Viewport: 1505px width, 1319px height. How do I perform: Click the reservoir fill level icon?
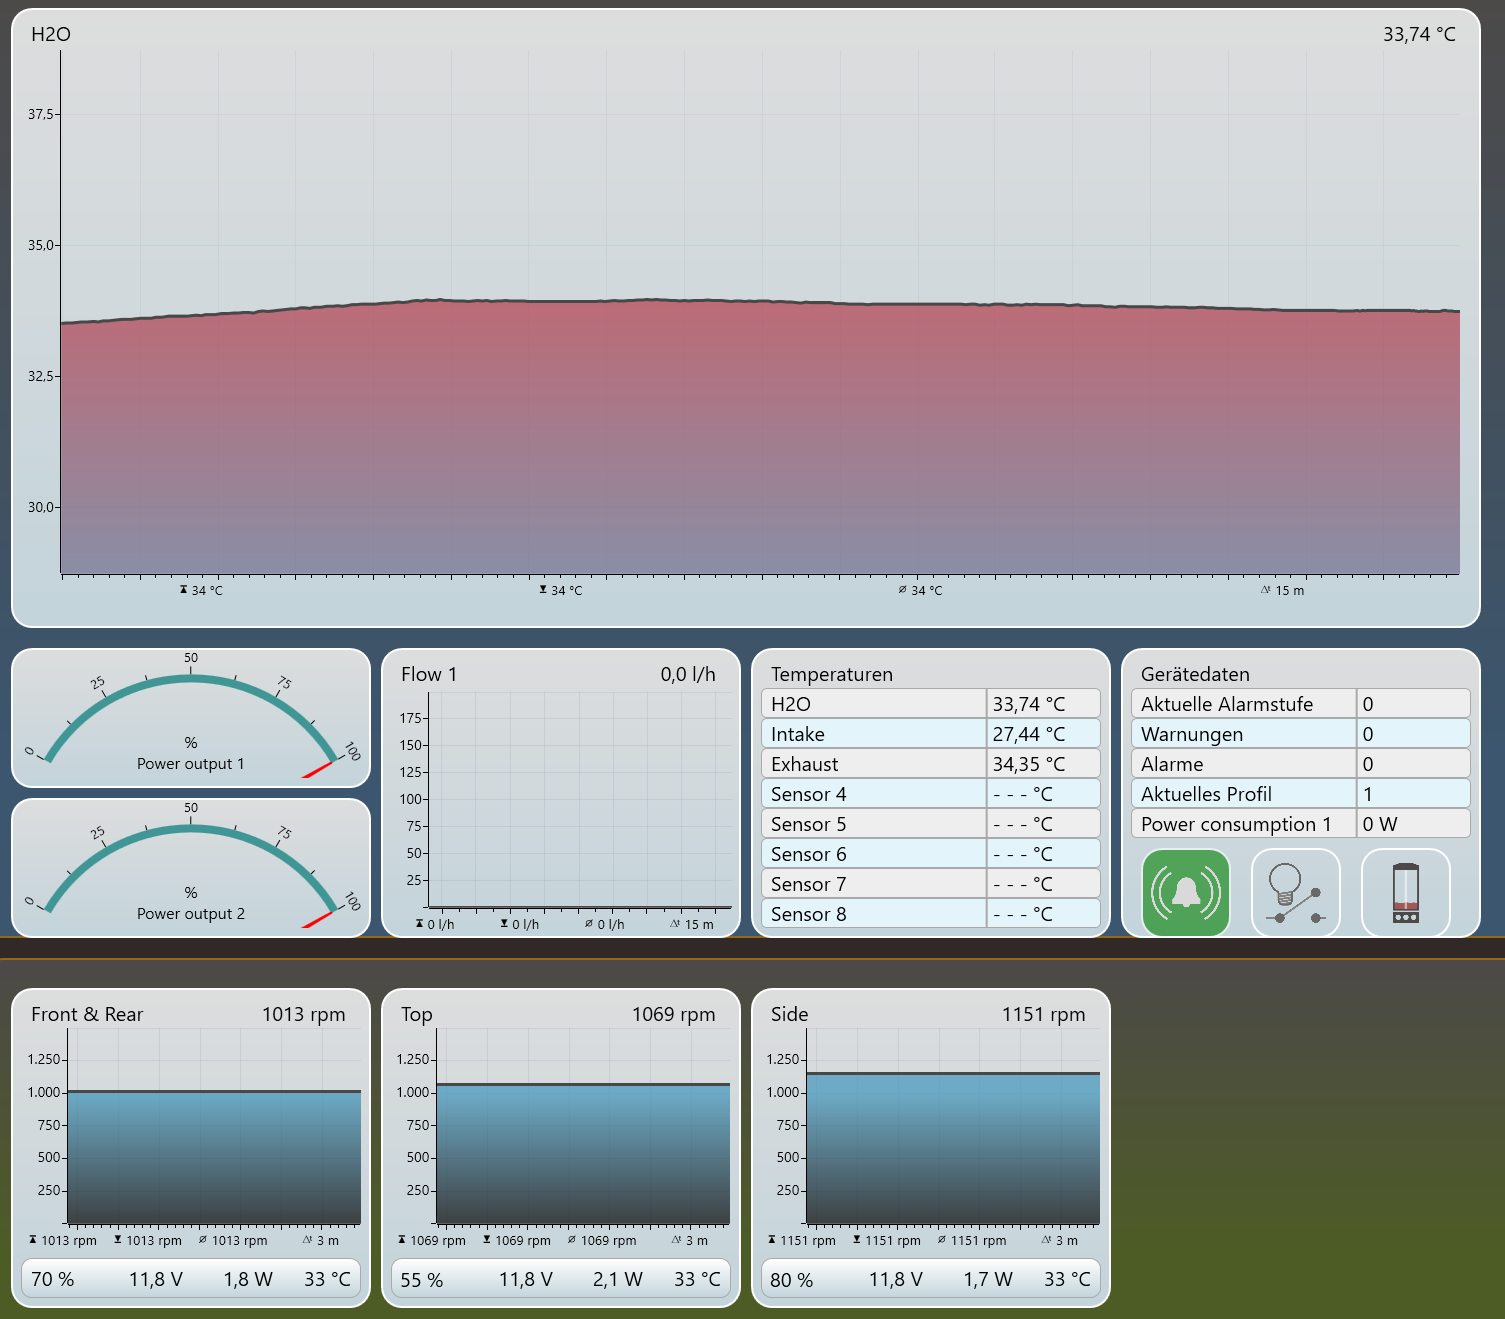(x=1406, y=893)
